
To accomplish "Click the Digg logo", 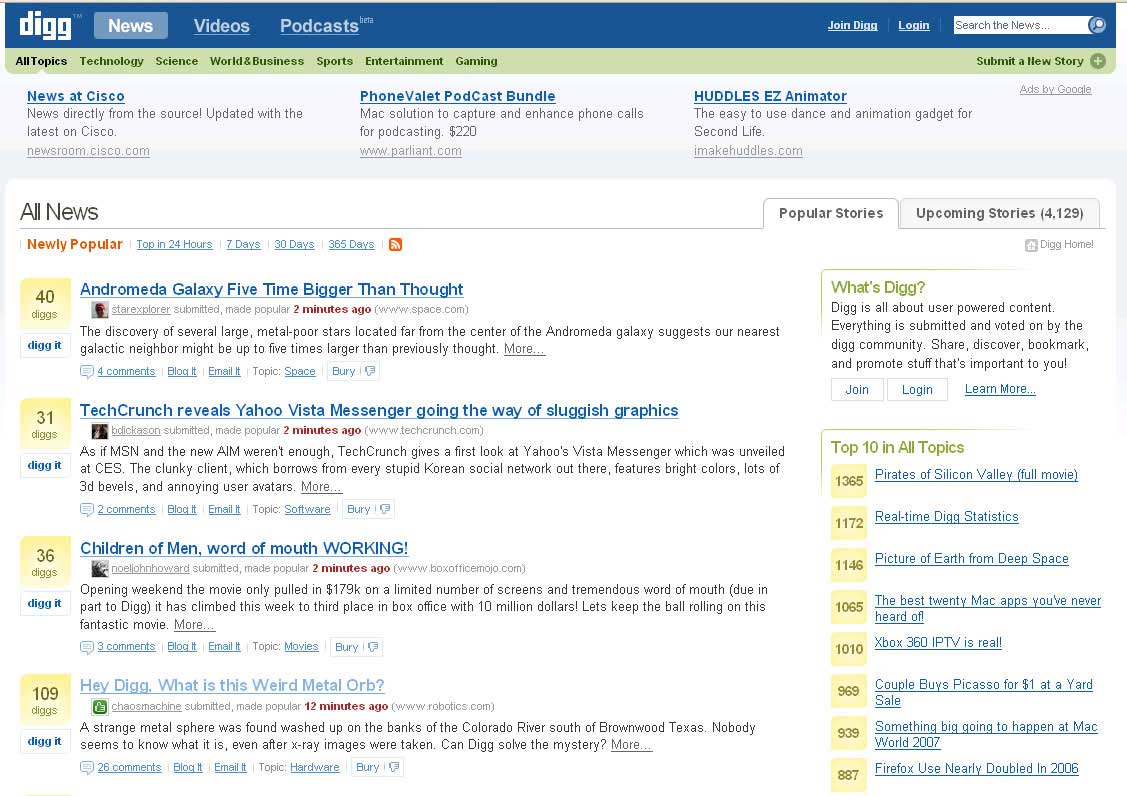I will (49, 25).
